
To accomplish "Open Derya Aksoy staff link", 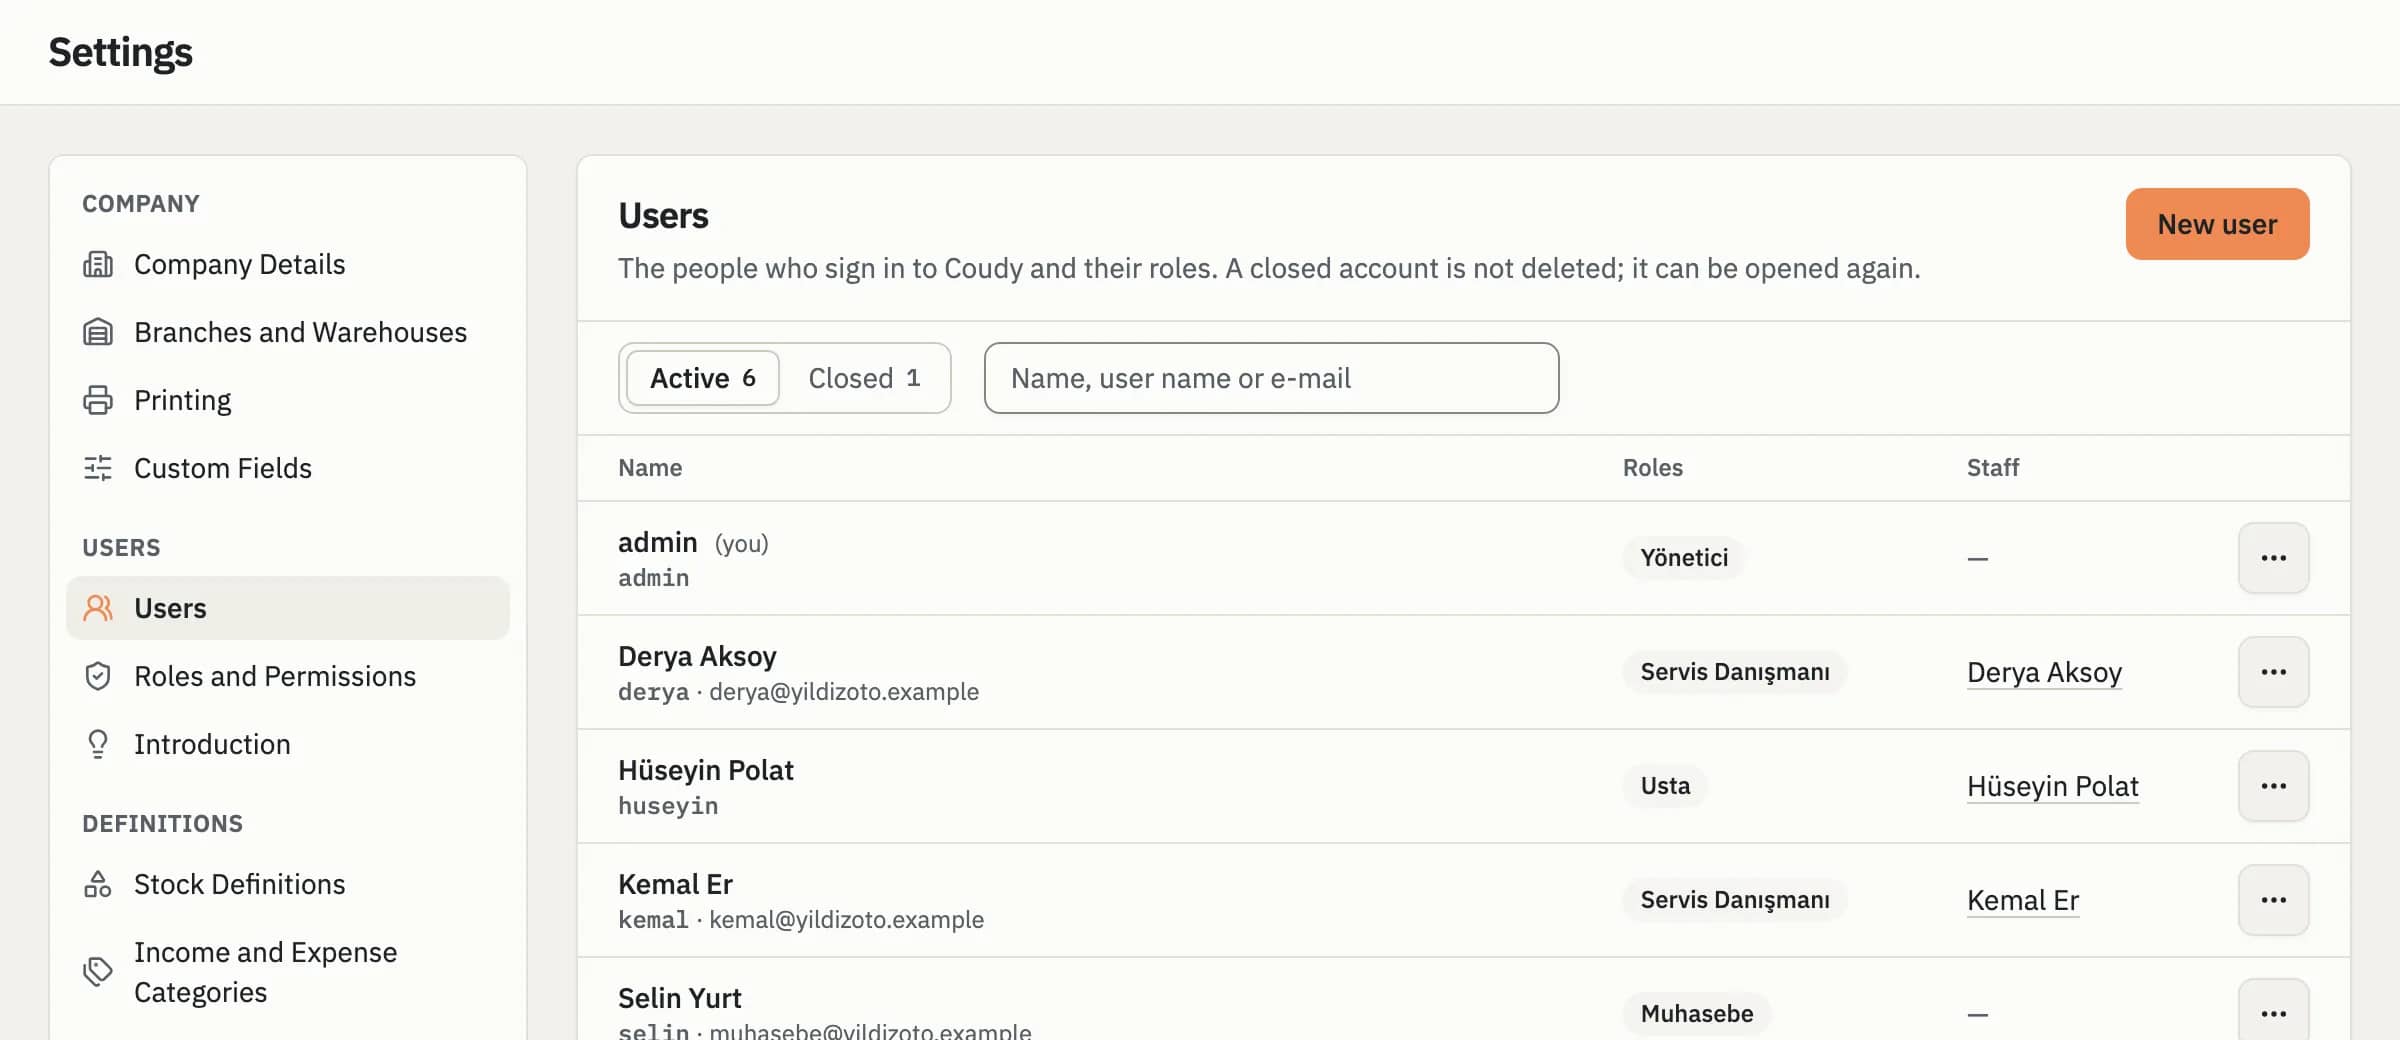I will point(2044,672).
